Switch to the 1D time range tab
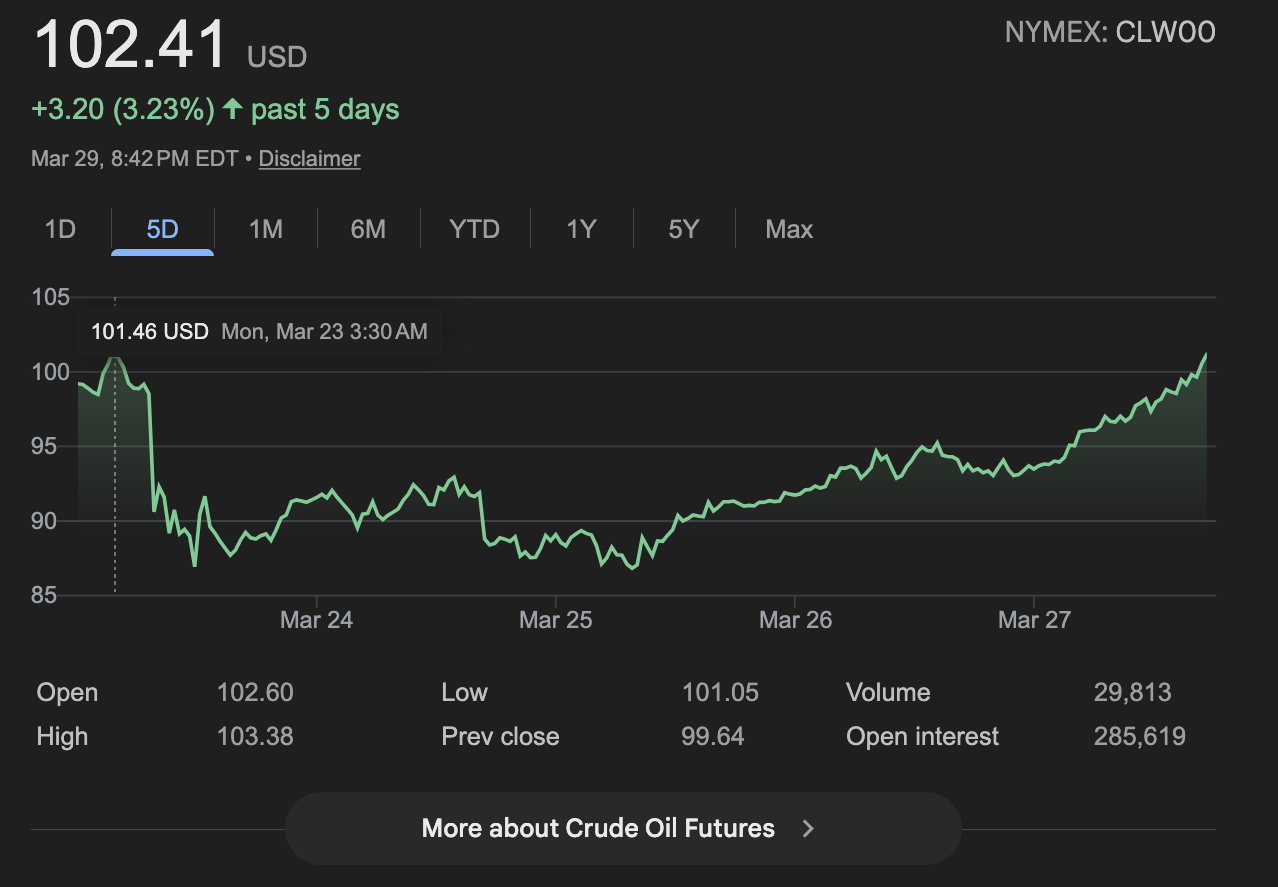The width and height of the screenshot is (1278, 887). (60, 229)
